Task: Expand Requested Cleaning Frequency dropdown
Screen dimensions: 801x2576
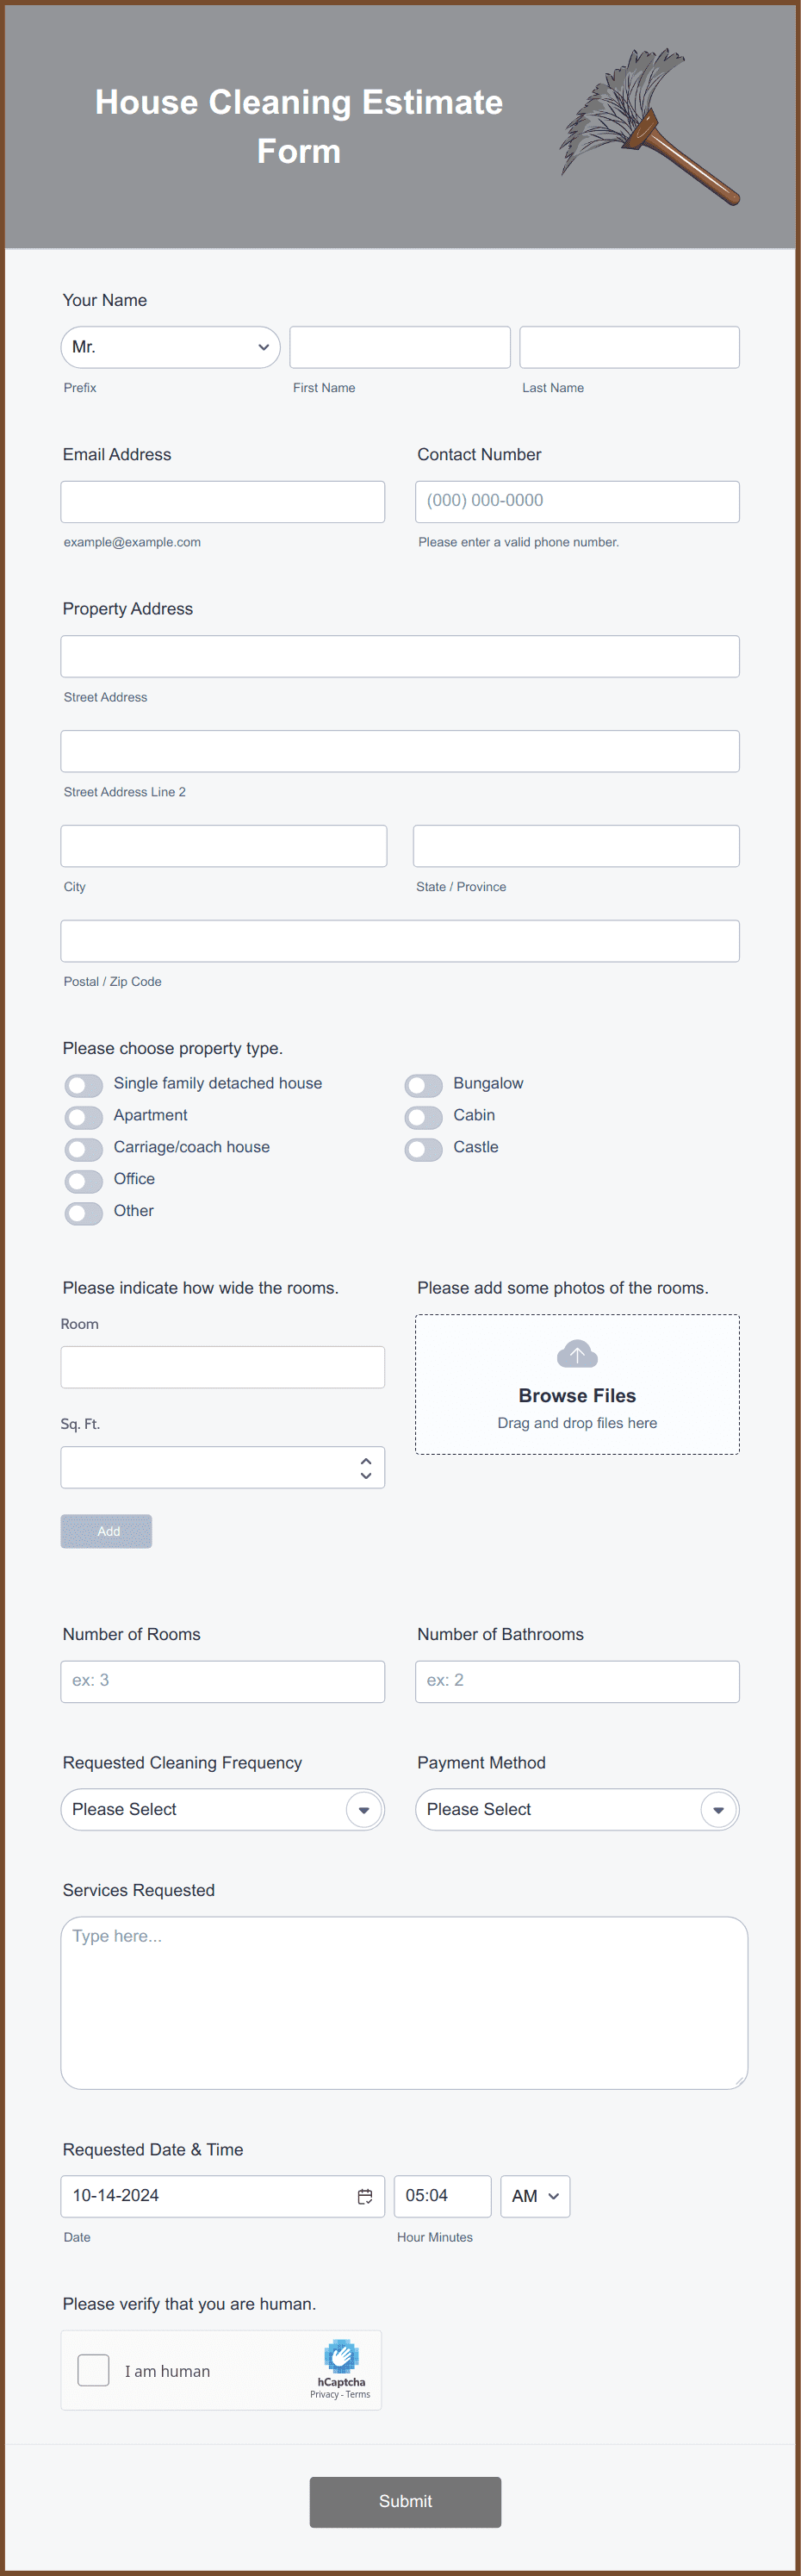Action: click(x=222, y=1809)
